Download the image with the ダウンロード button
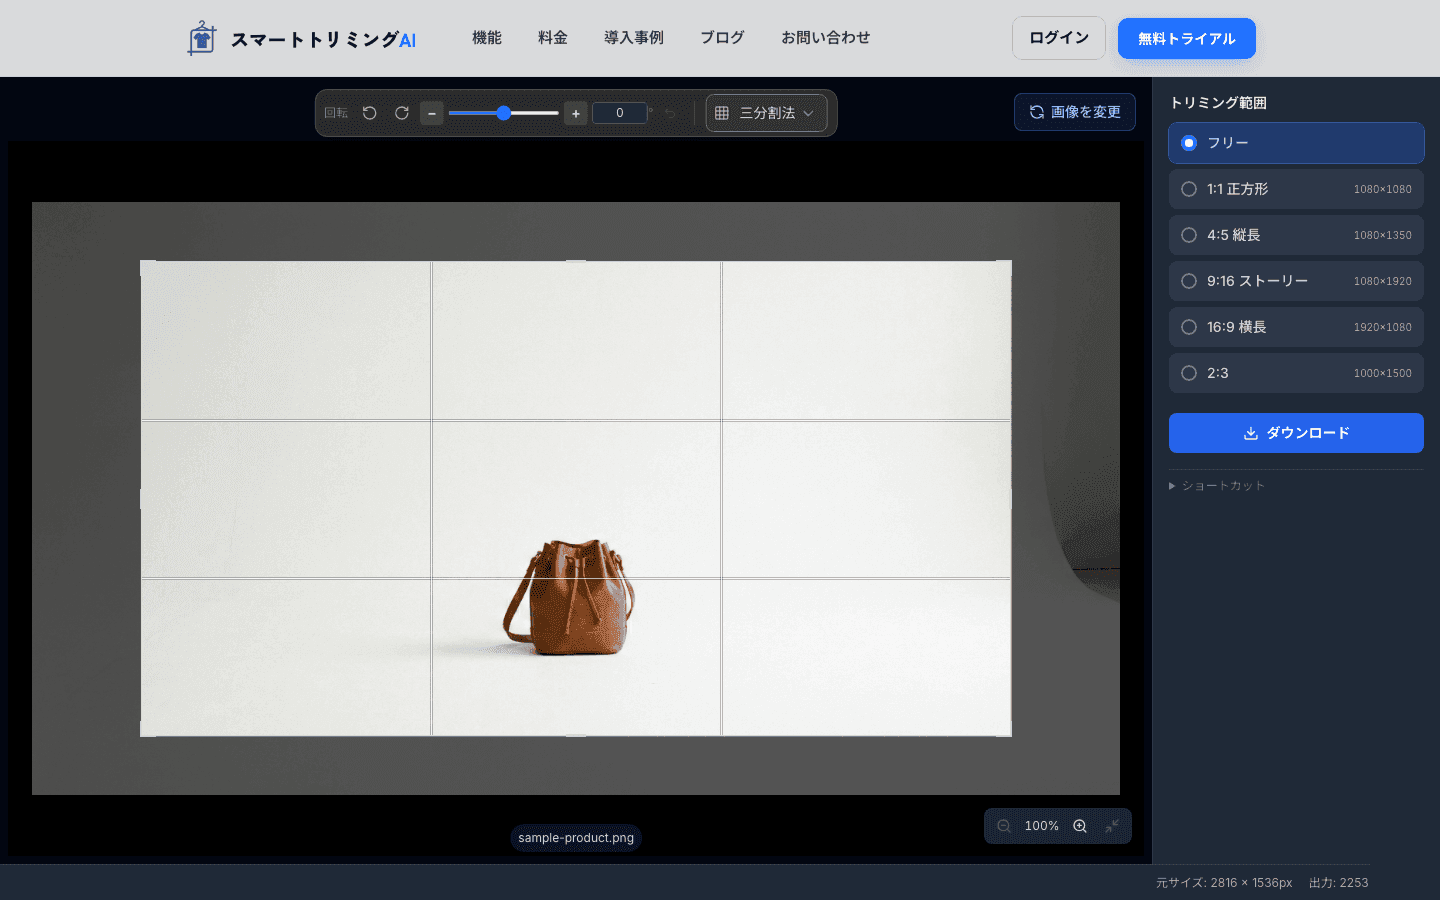Image resolution: width=1440 pixels, height=900 pixels. (x=1296, y=433)
